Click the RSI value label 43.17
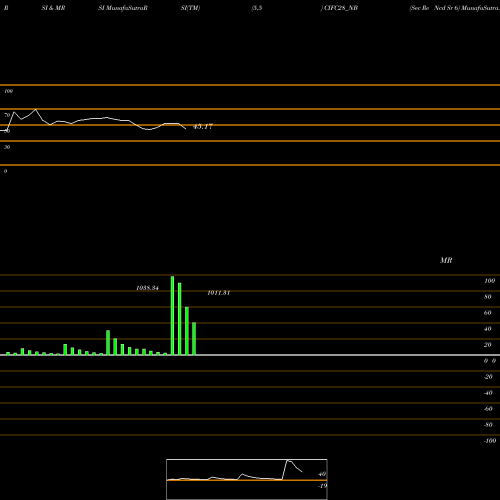 [x=203, y=127]
